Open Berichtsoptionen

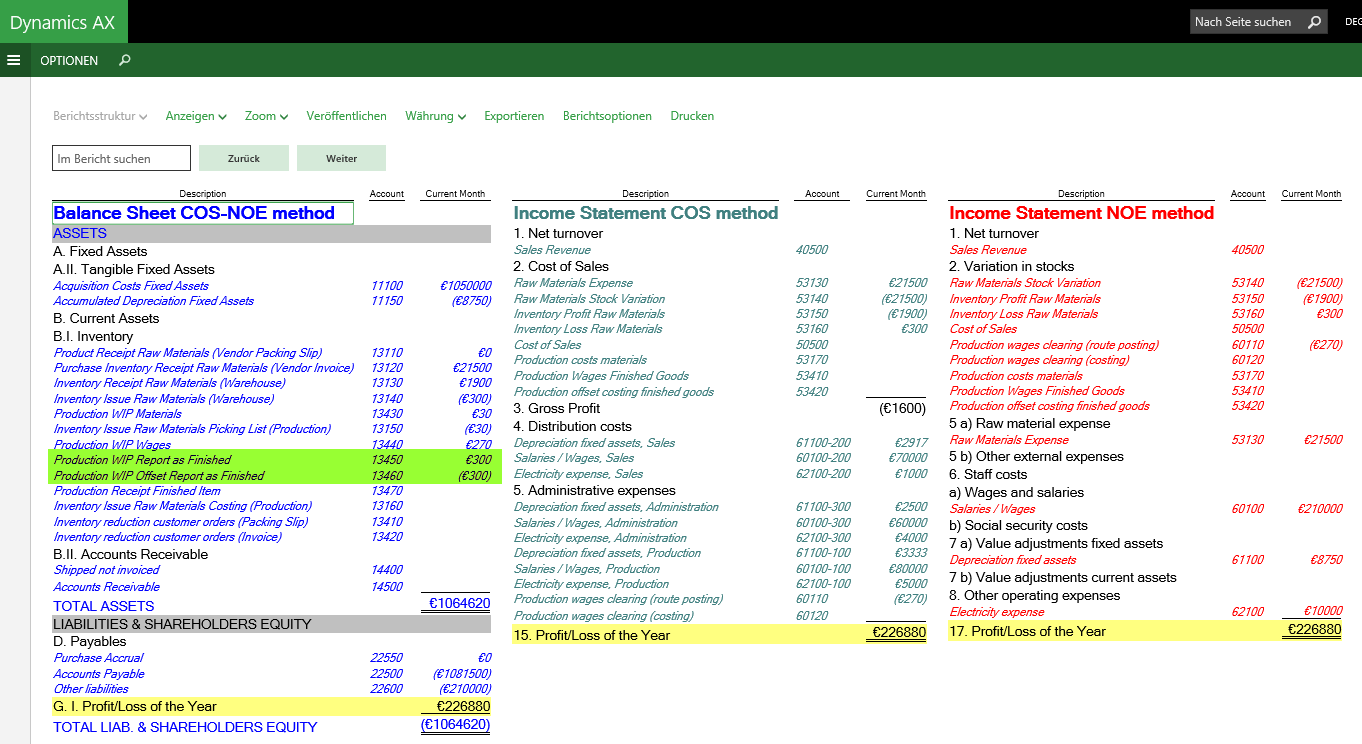[607, 116]
